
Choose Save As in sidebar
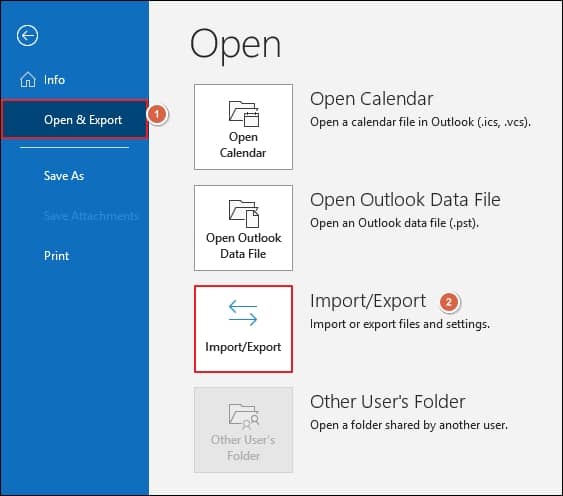click(x=64, y=176)
